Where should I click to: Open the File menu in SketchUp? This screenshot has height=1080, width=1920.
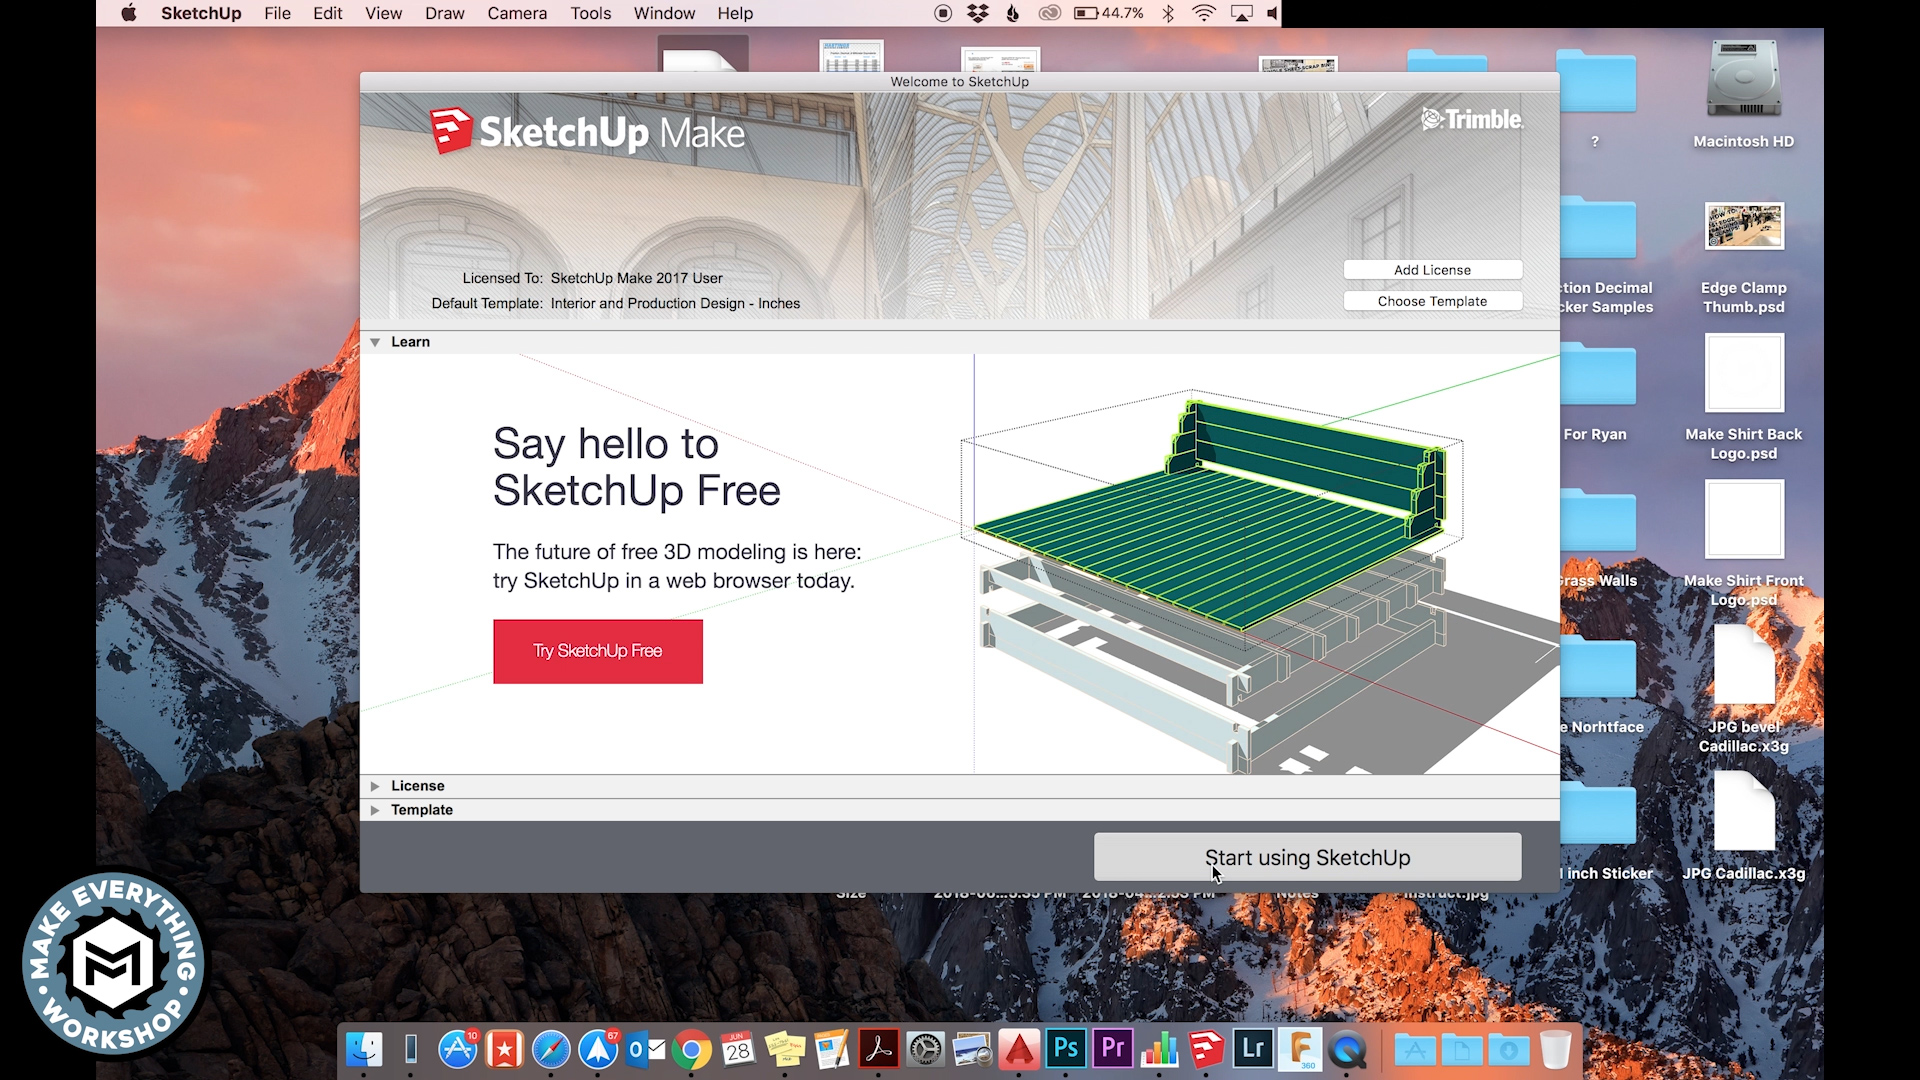click(277, 13)
